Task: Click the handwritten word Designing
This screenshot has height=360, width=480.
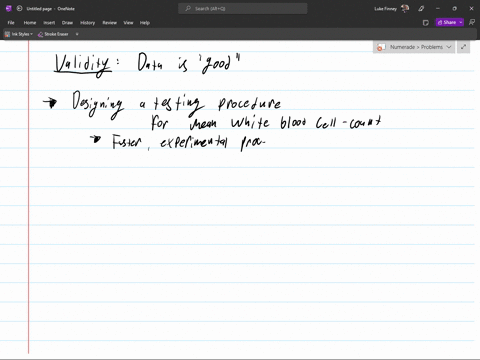Action: tap(98, 105)
